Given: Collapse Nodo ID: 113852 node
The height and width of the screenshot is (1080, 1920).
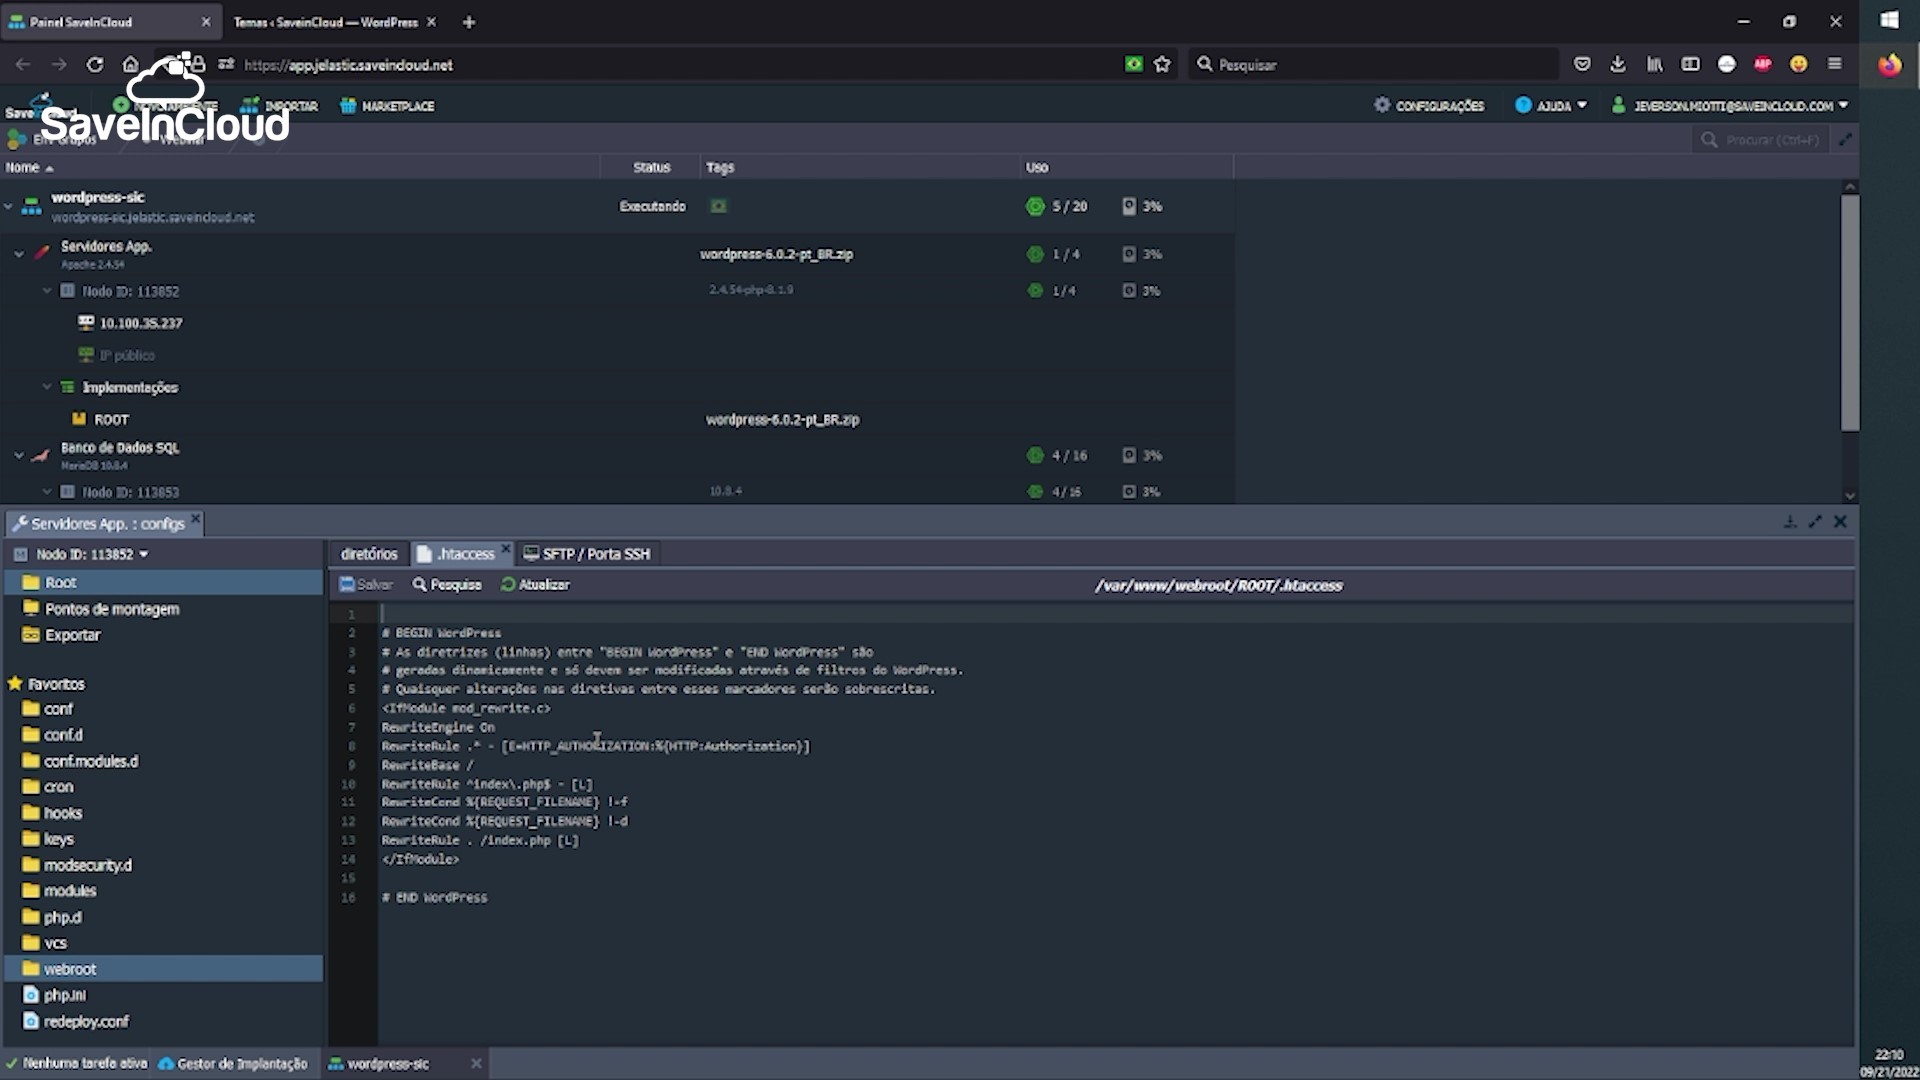Looking at the screenshot, I should pos(47,291).
